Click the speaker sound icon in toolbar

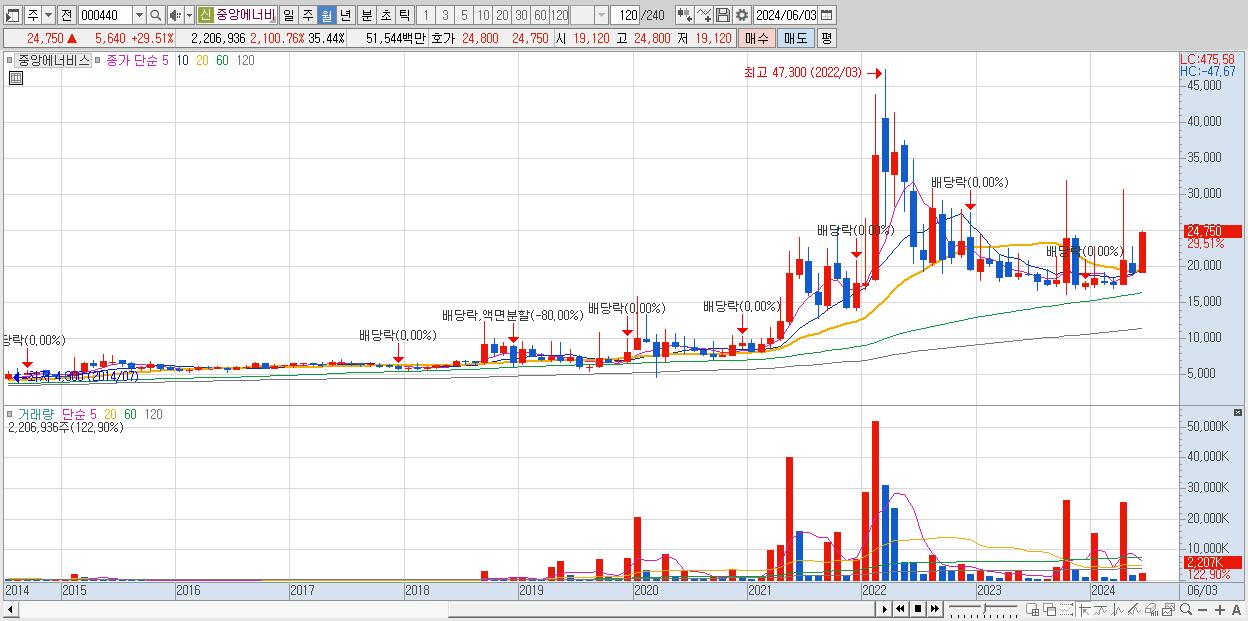tap(174, 15)
